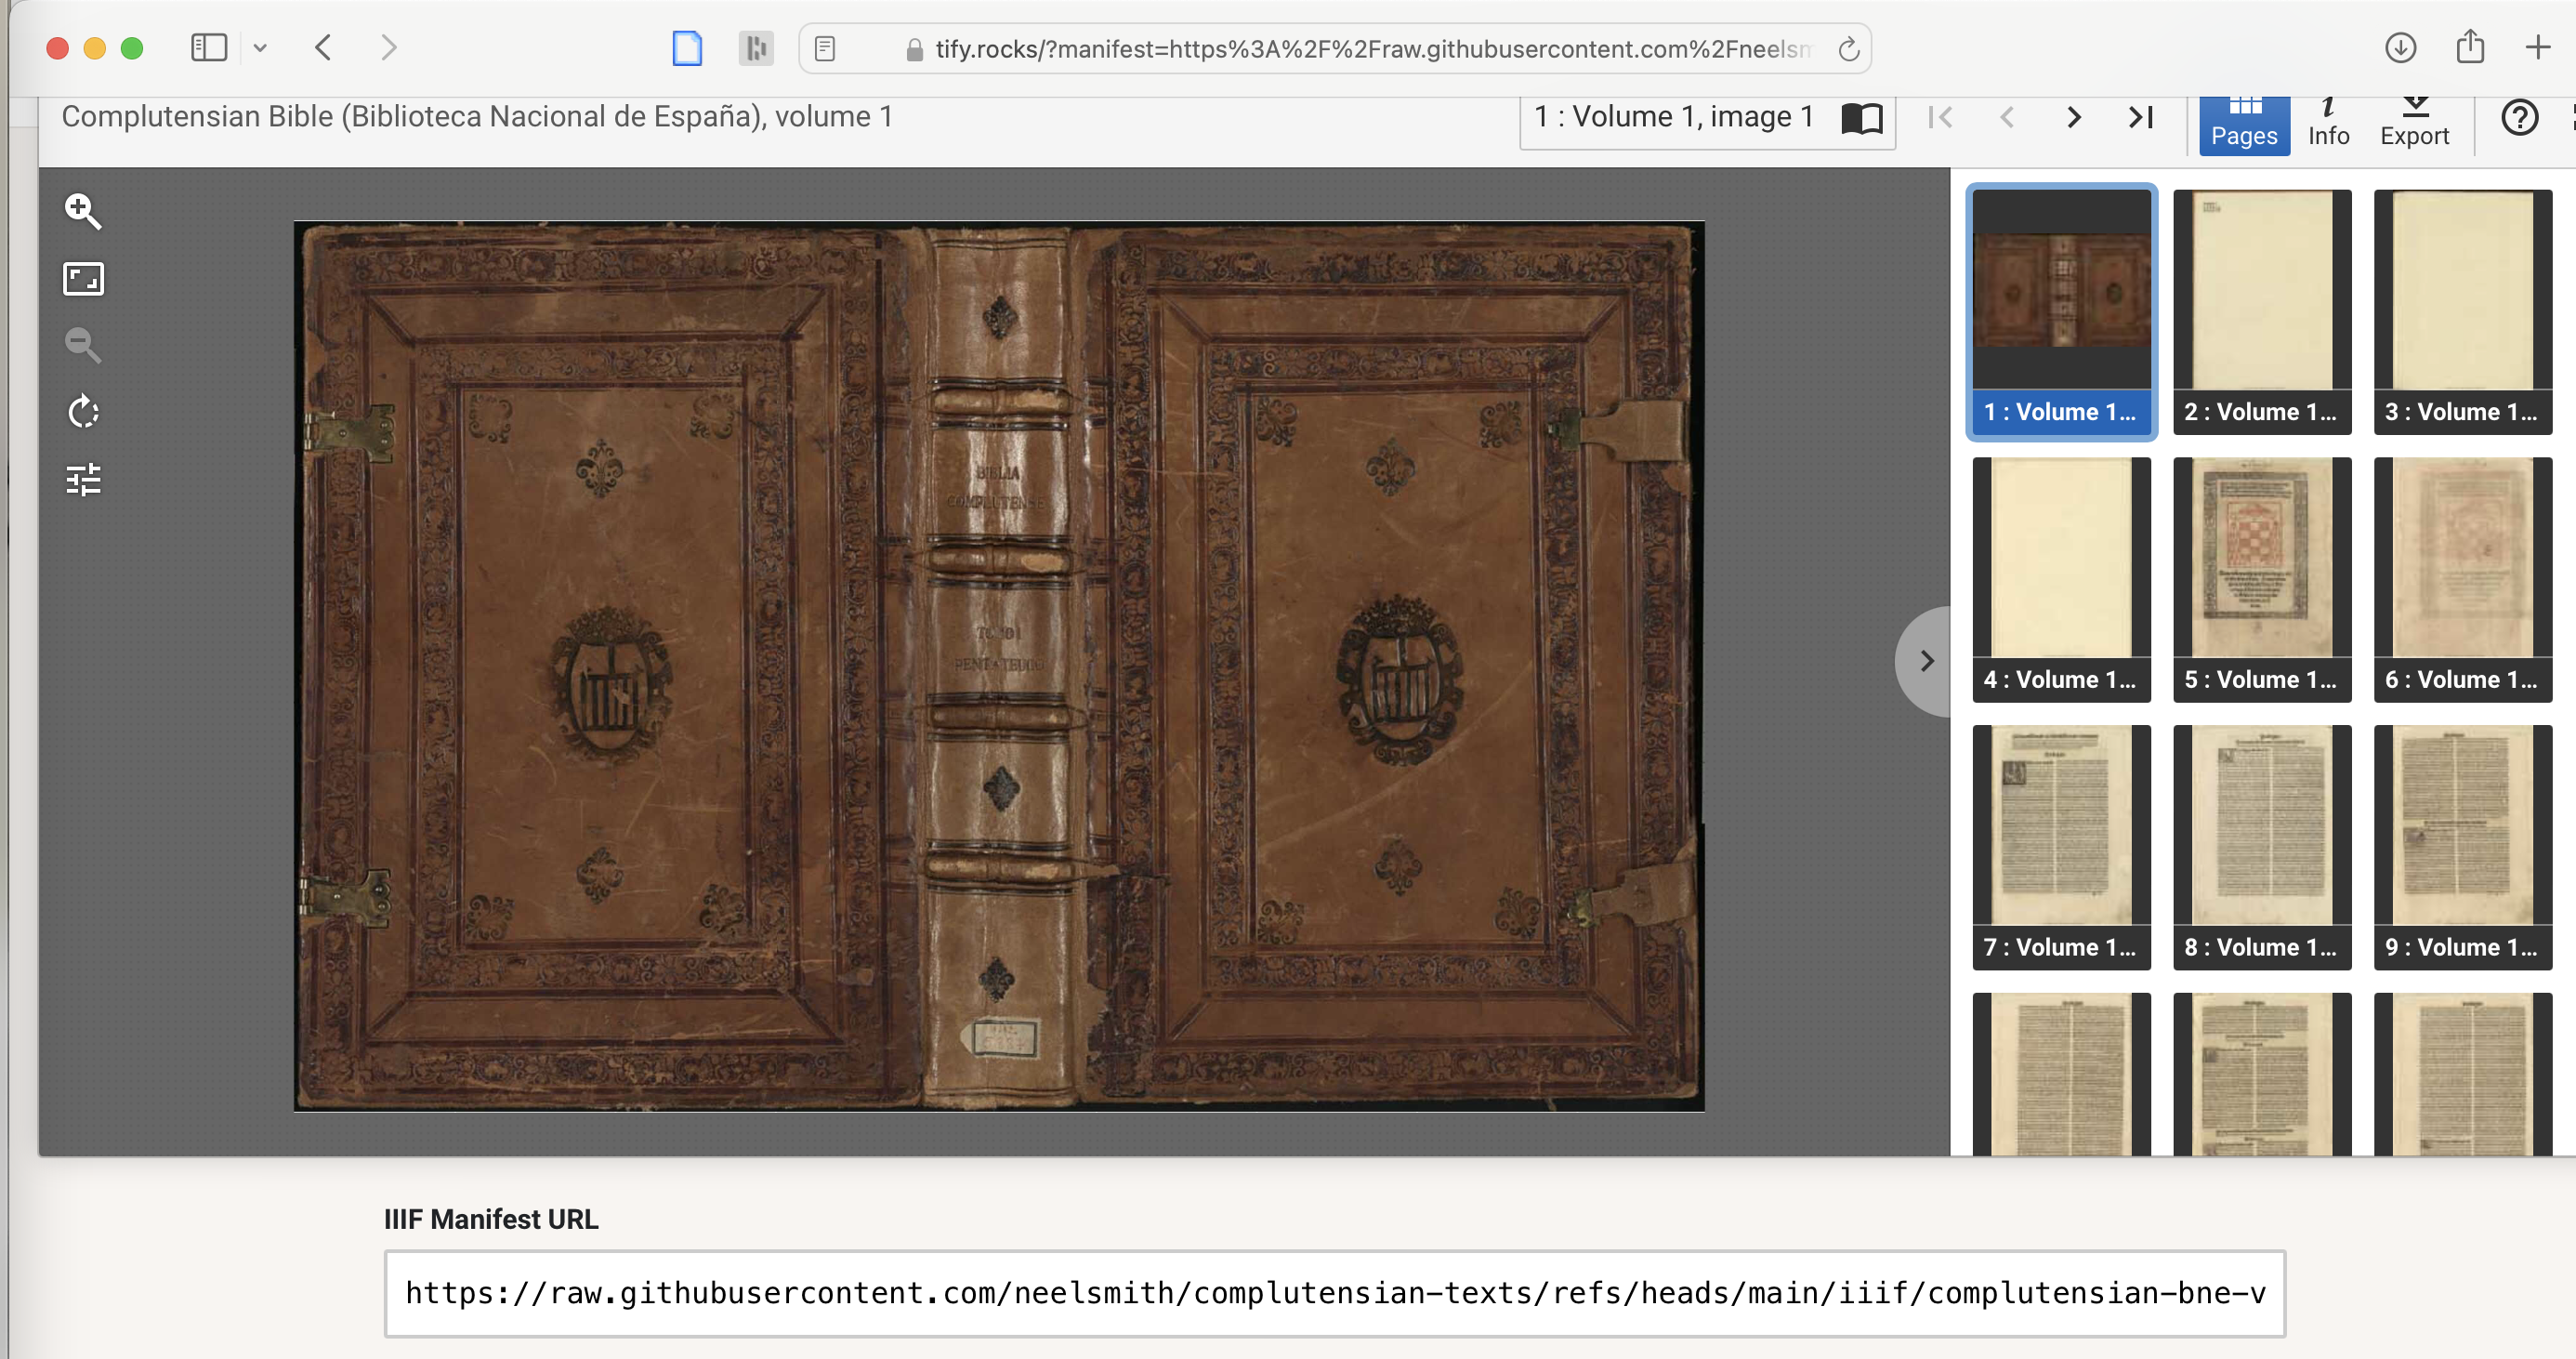Expand the sidebar options chevron
Screen dimensions: 2576x1359
260,47
